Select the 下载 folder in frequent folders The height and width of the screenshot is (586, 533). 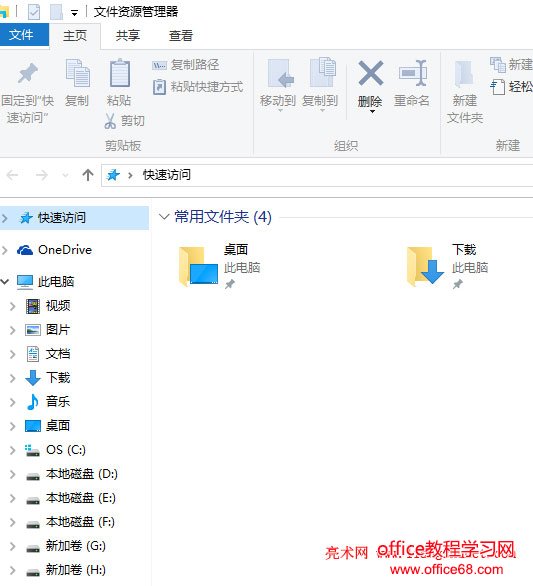pos(448,266)
